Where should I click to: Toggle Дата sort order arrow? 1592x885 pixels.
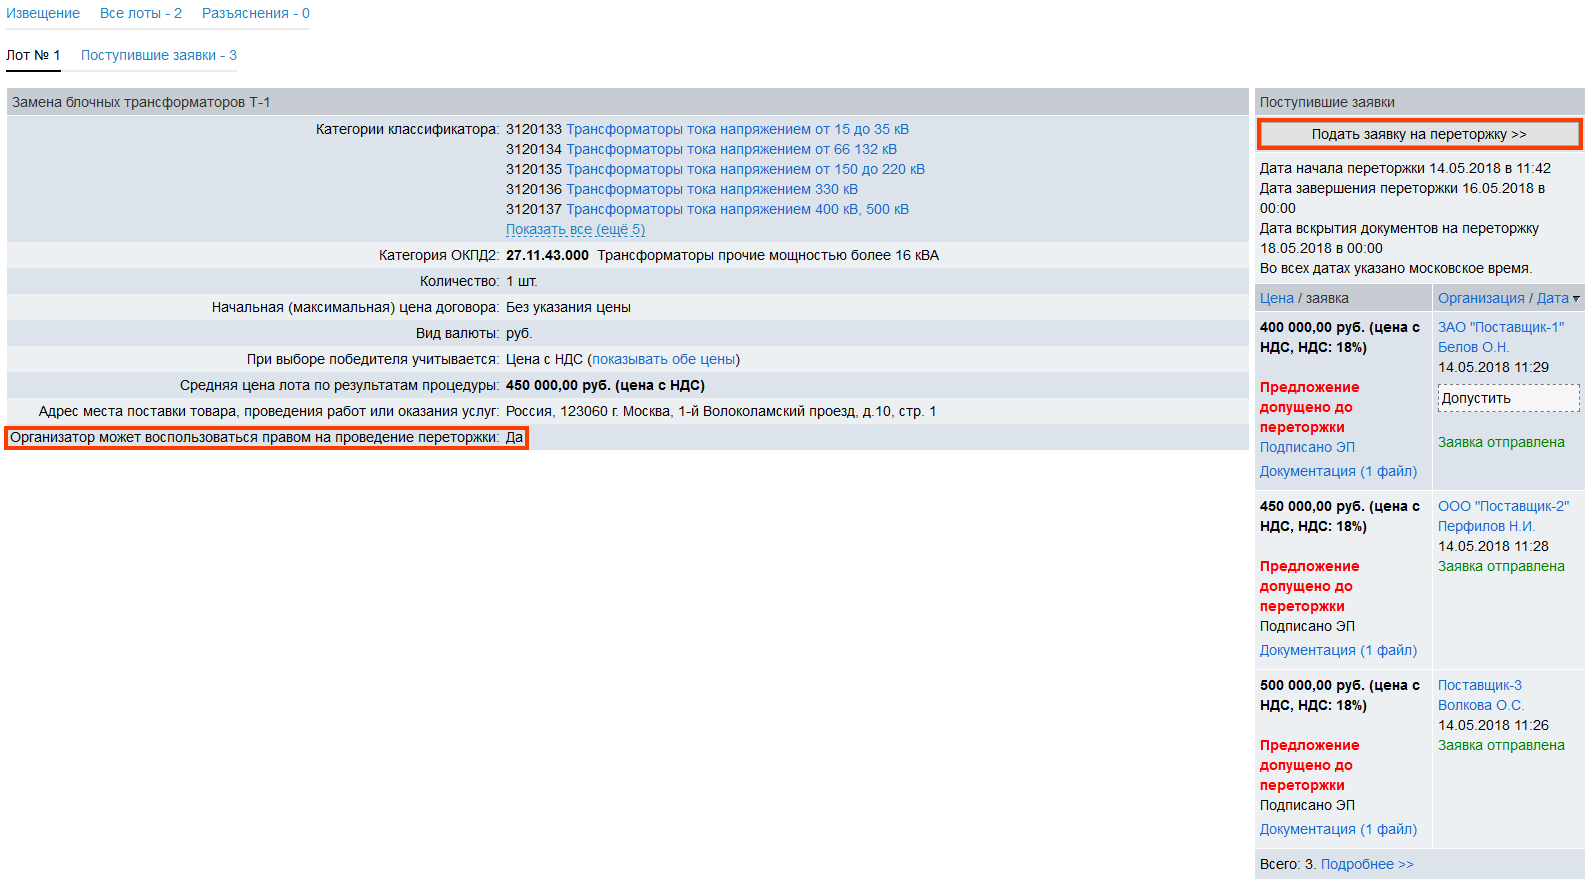coord(1576,298)
